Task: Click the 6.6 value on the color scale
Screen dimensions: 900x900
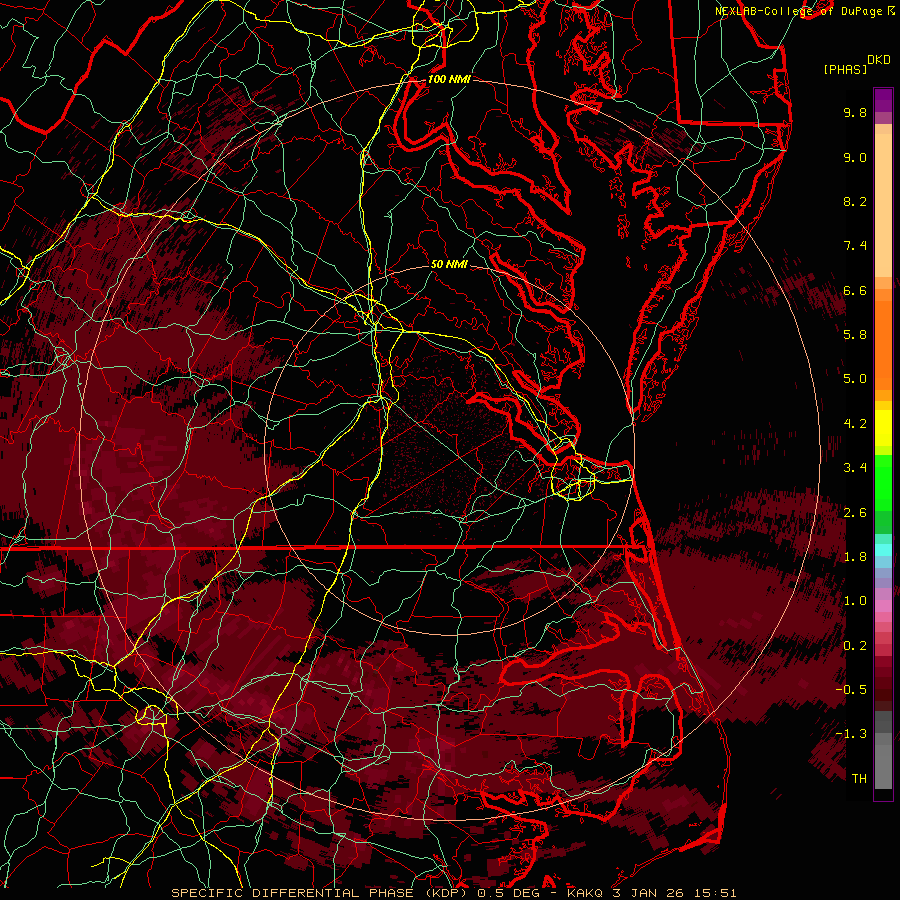Action: click(x=855, y=290)
